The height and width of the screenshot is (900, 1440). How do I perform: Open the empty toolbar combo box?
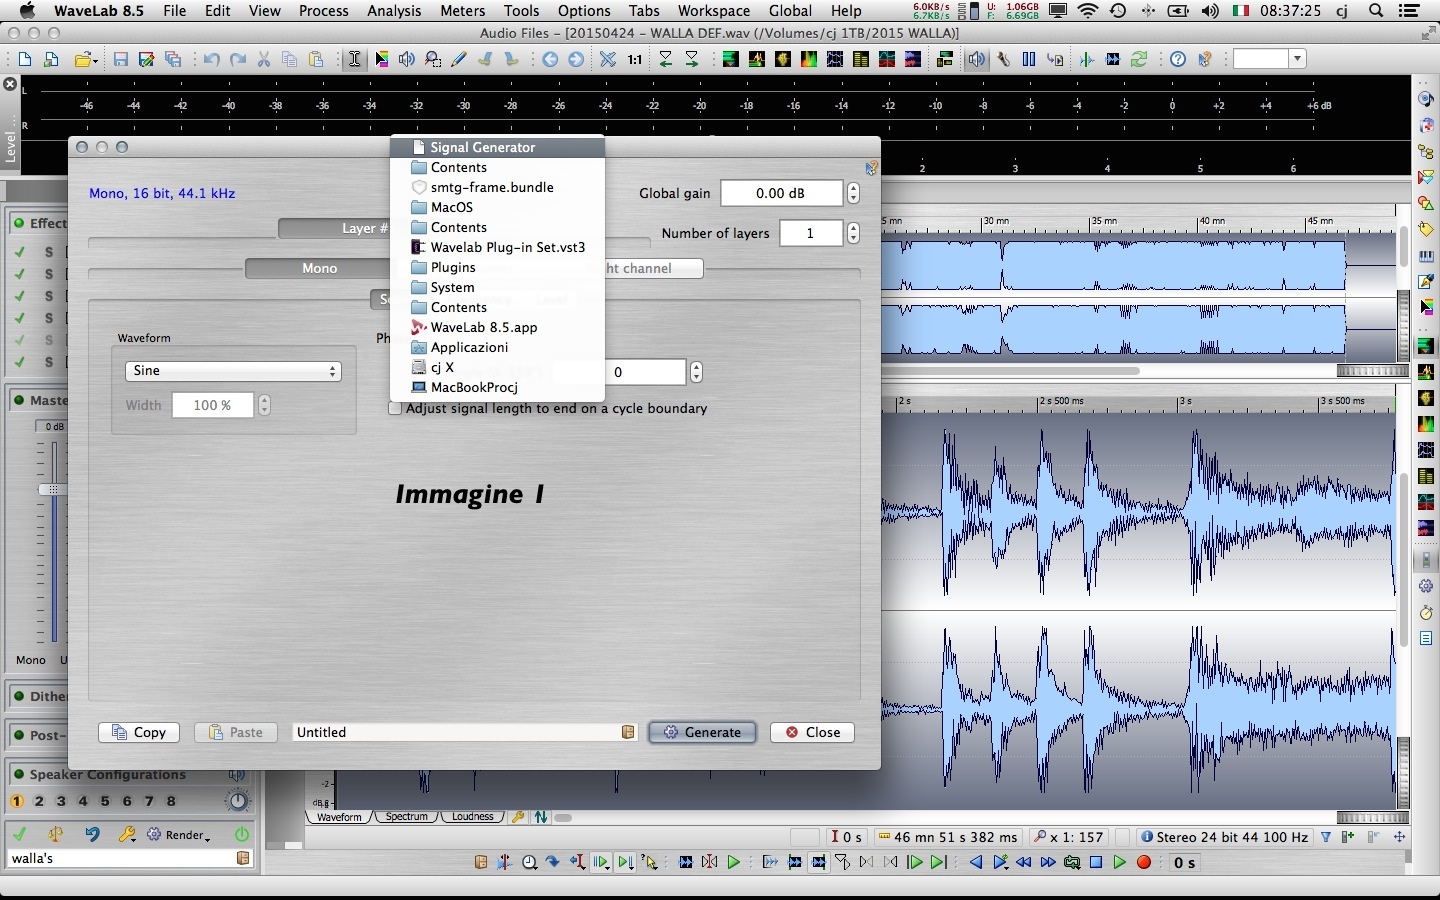[1269, 59]
